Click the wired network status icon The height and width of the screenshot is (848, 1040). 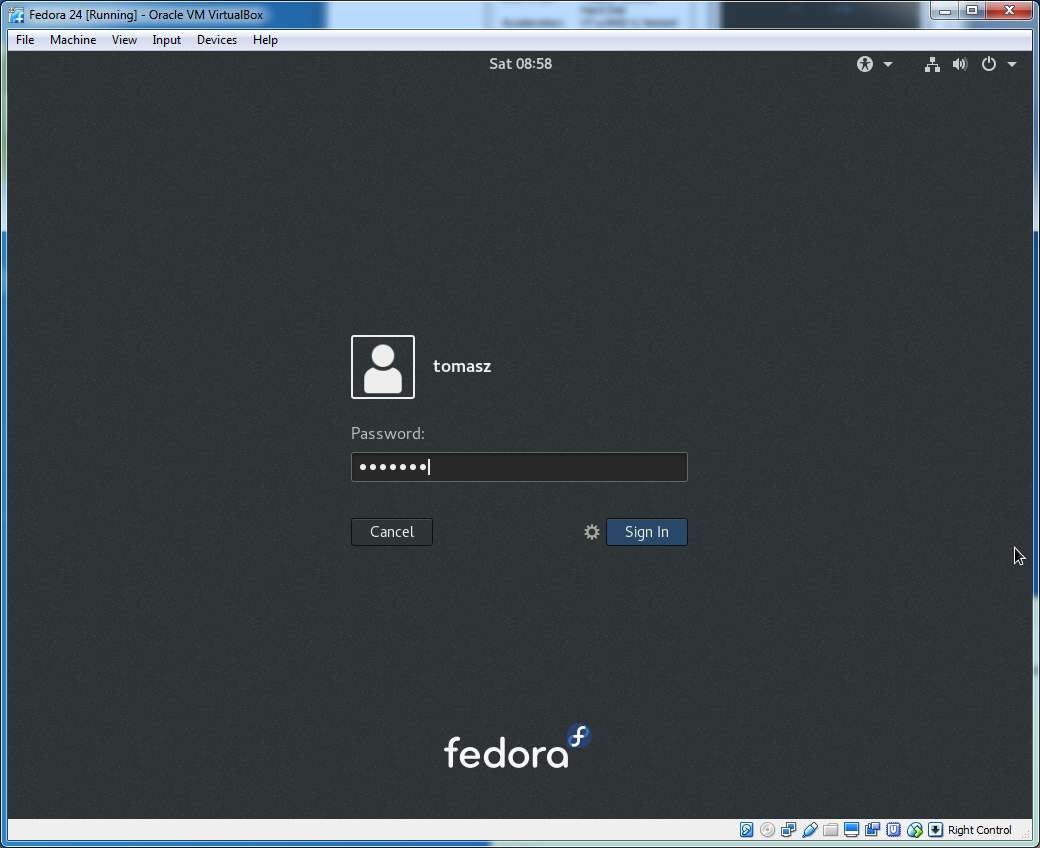click(x=932, y=64)
